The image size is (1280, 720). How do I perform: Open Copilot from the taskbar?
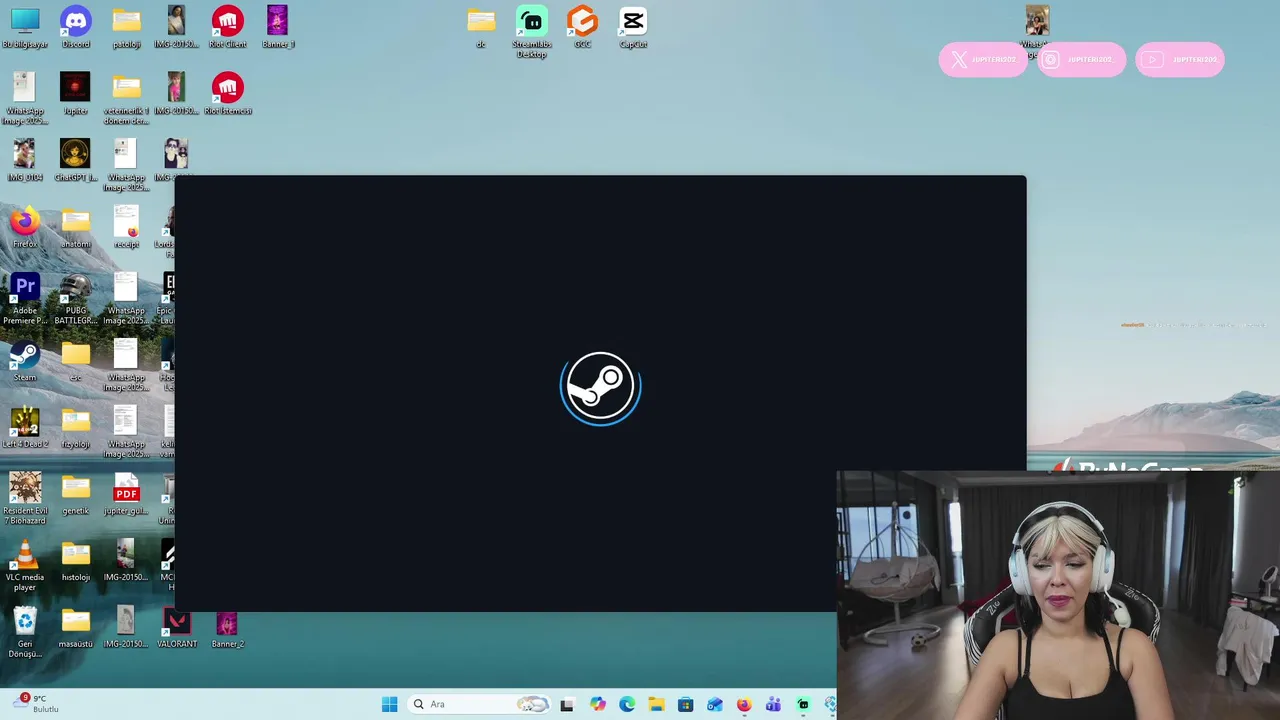coord(597,704)
